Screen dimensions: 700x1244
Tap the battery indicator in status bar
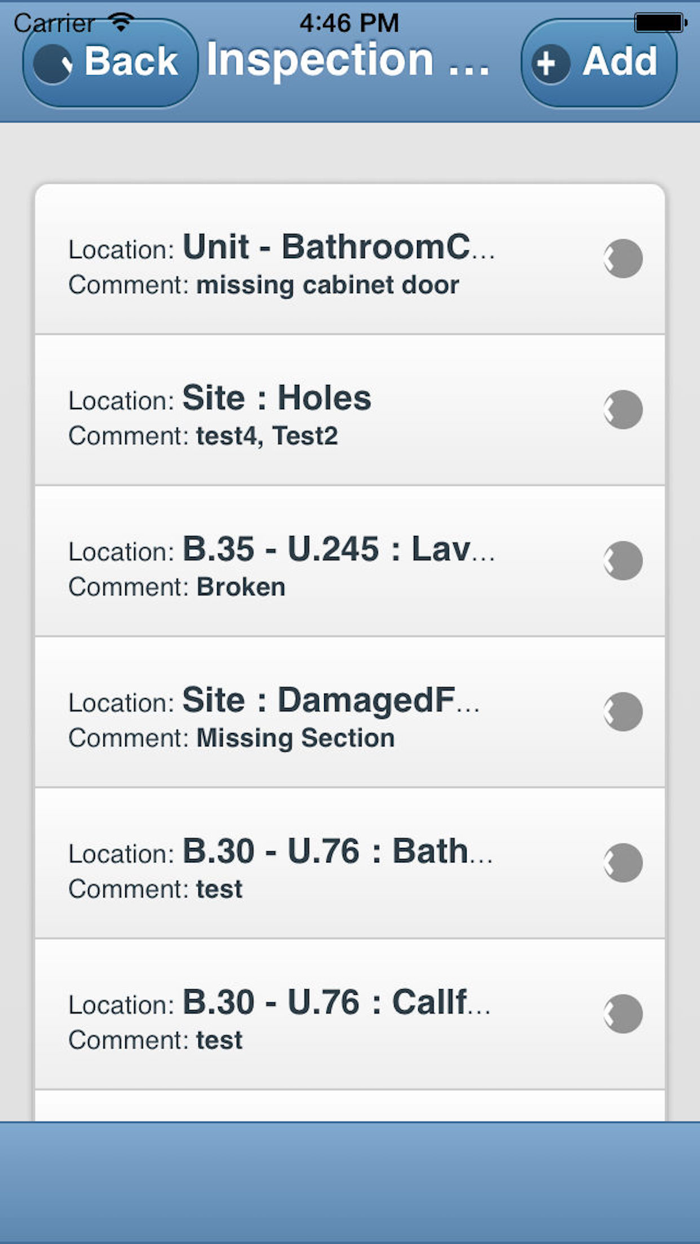coord(659,22)
